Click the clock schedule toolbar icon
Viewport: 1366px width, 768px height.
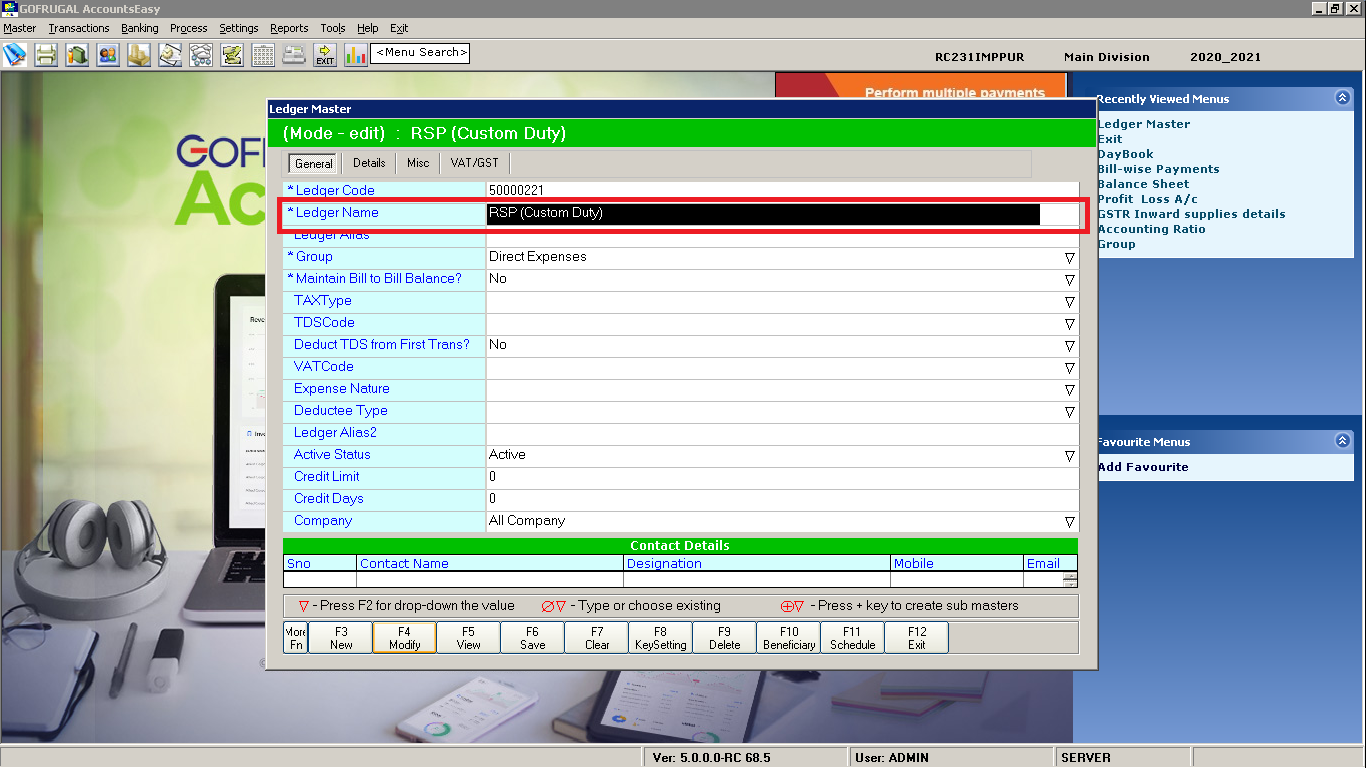170,54
